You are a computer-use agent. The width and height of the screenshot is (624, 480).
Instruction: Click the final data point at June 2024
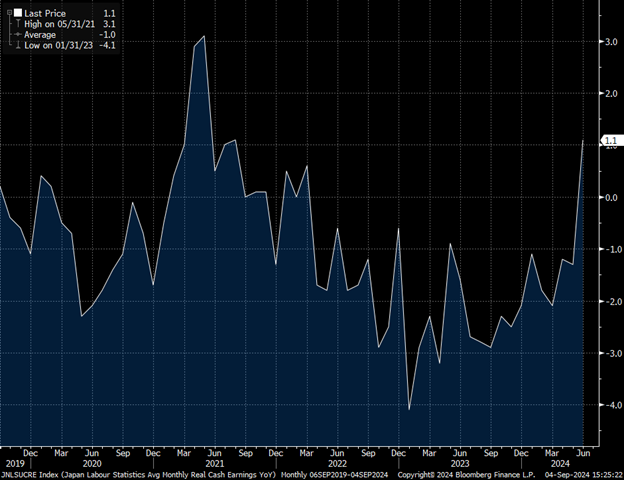[584, 141]
